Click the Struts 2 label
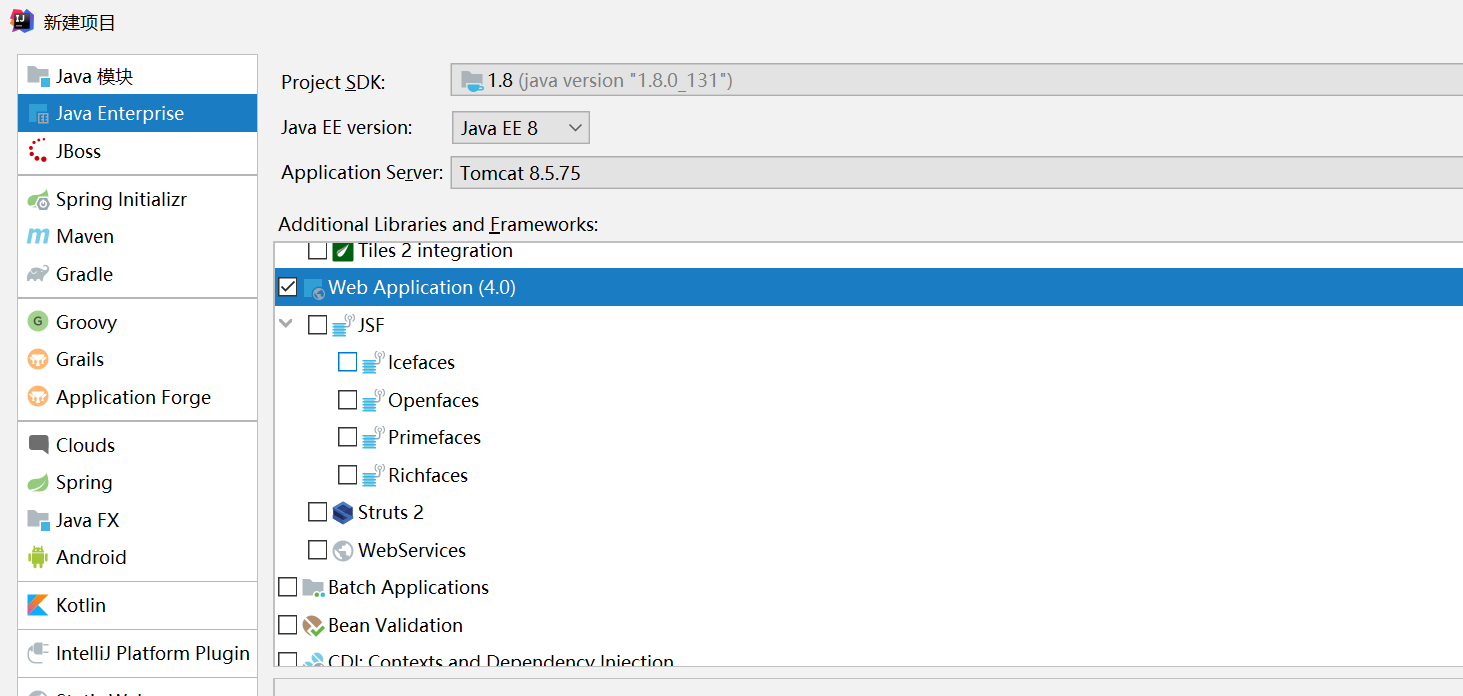Screen dimensions: 1463x696 coord(391,512)
